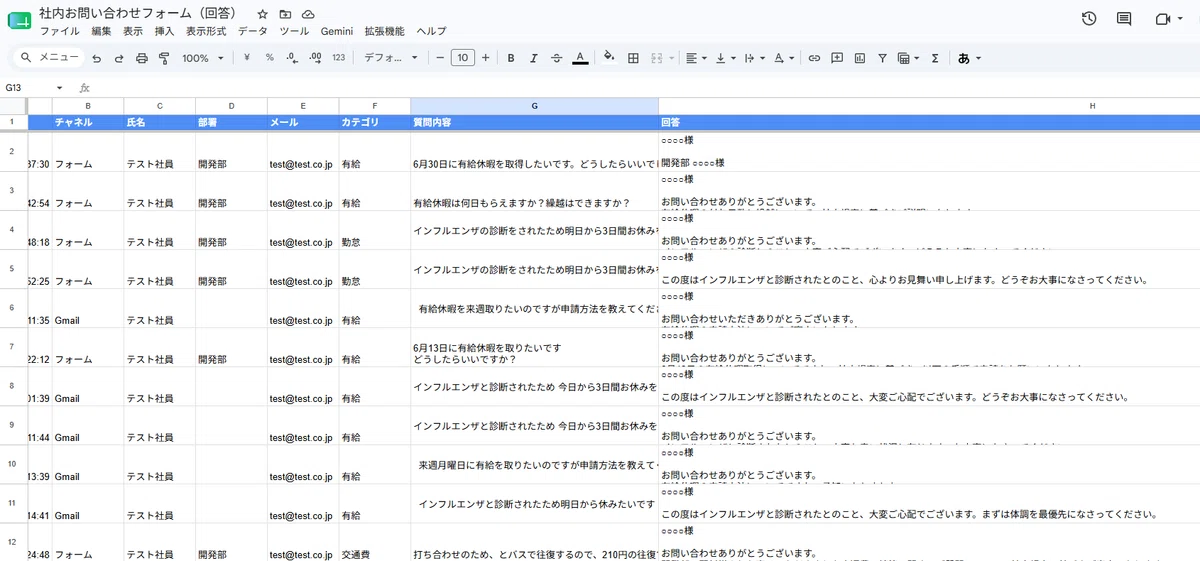Format as currency with ¥ button

click(247, 58)
